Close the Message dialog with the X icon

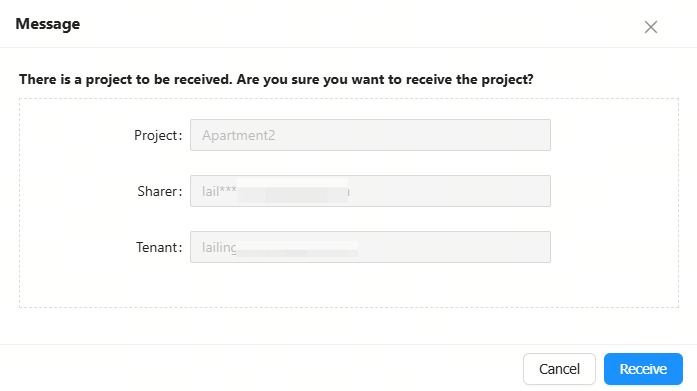pos(651,27)
